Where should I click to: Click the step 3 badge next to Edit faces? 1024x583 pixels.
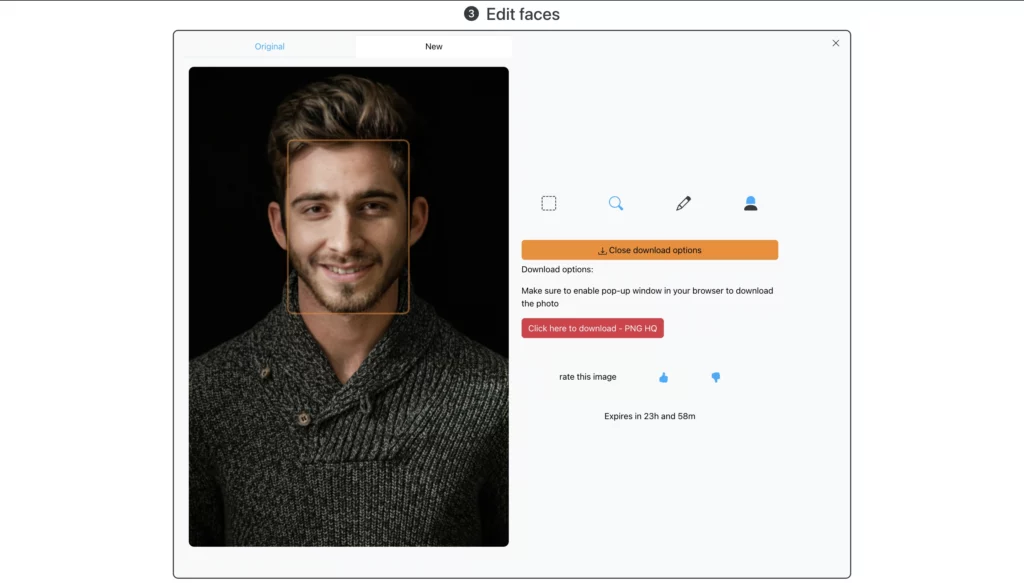pyautogui.click(x=471, y=14)
